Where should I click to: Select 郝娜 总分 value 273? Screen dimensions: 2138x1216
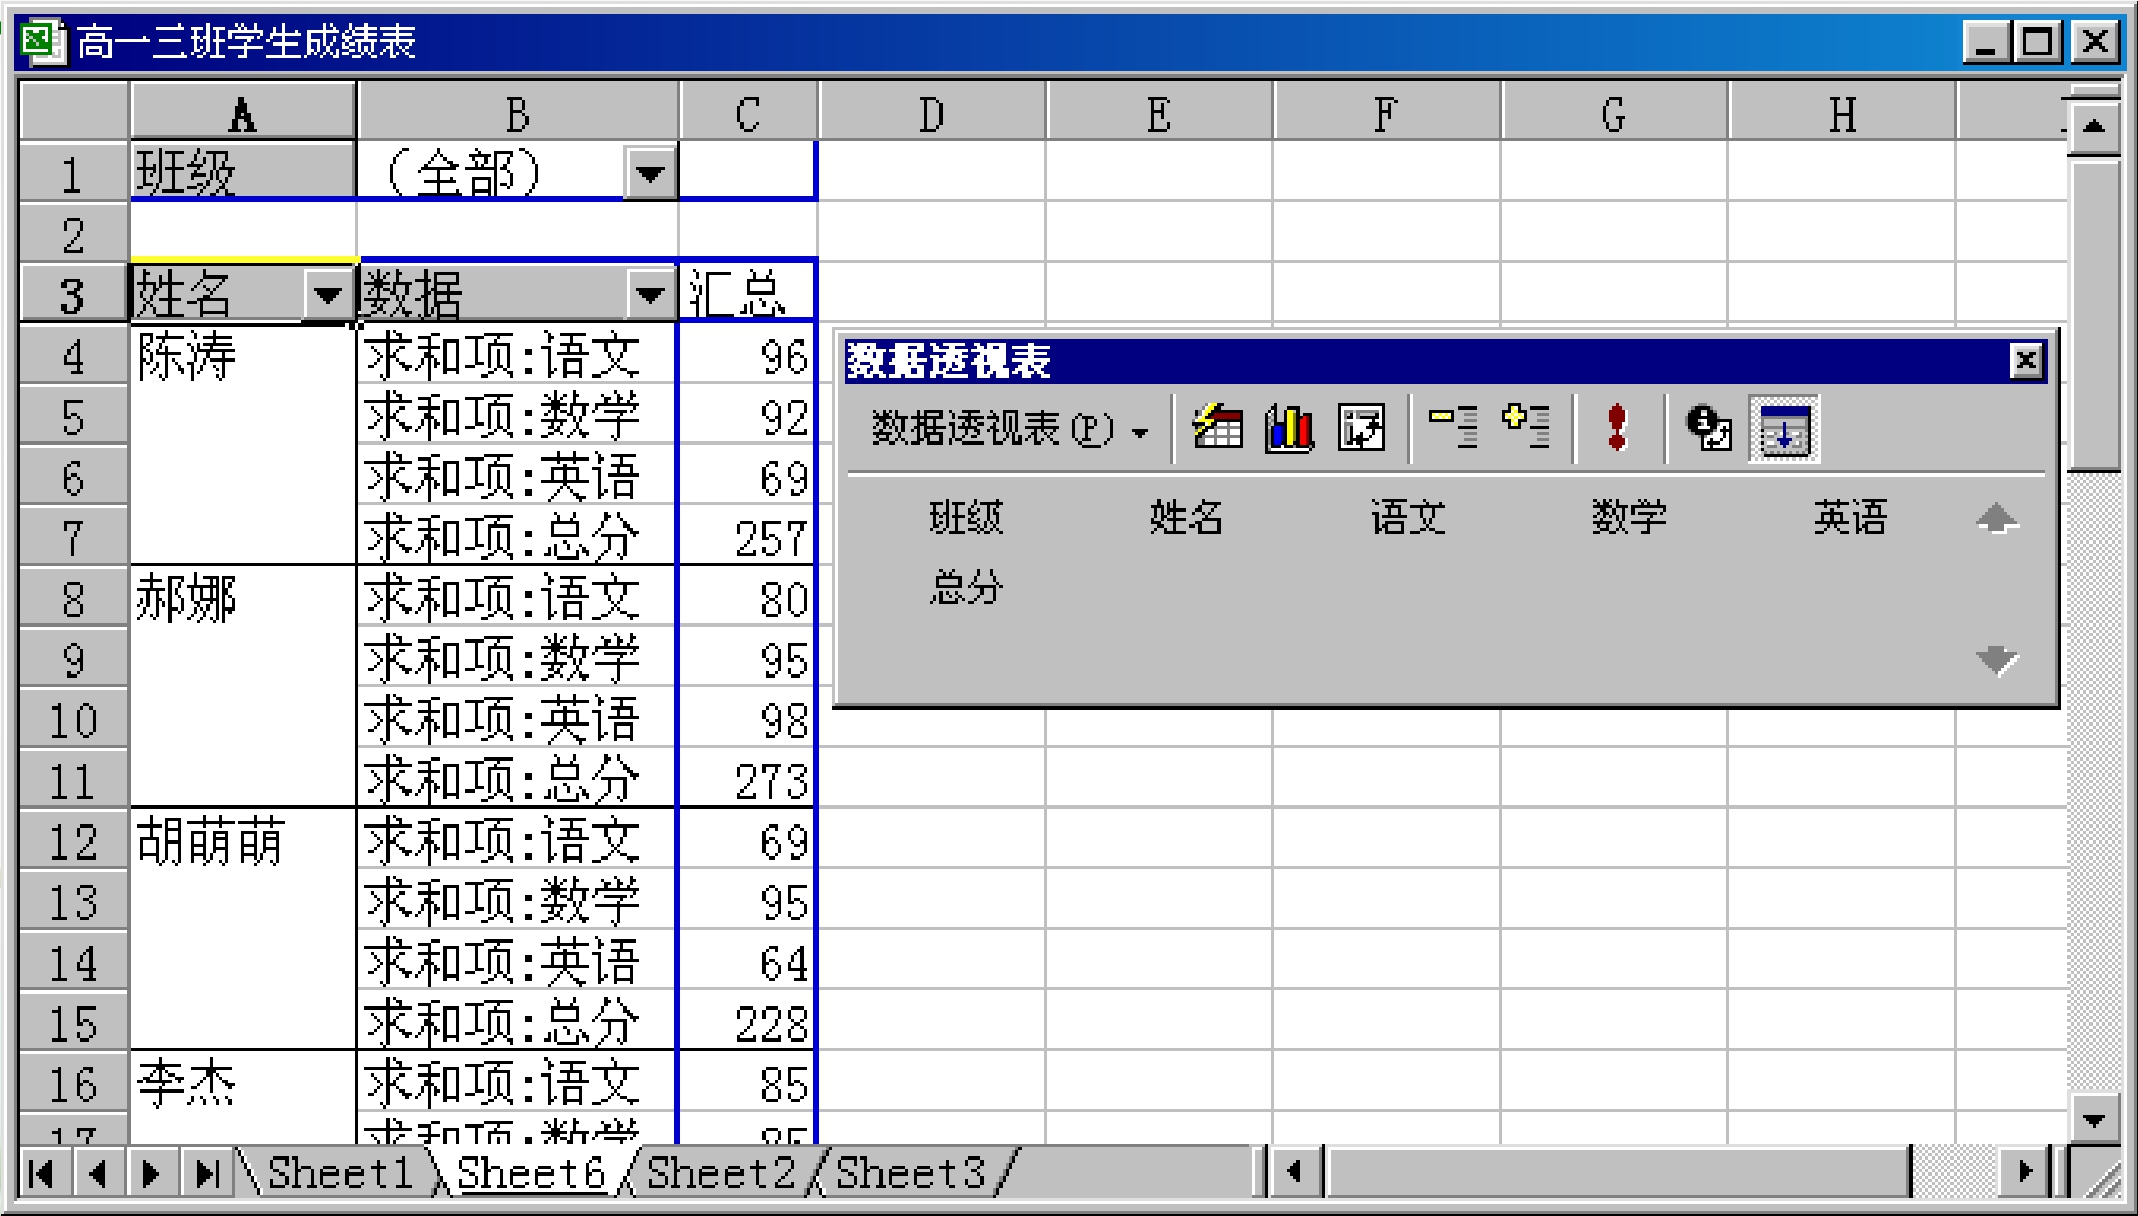click(747, 780)
